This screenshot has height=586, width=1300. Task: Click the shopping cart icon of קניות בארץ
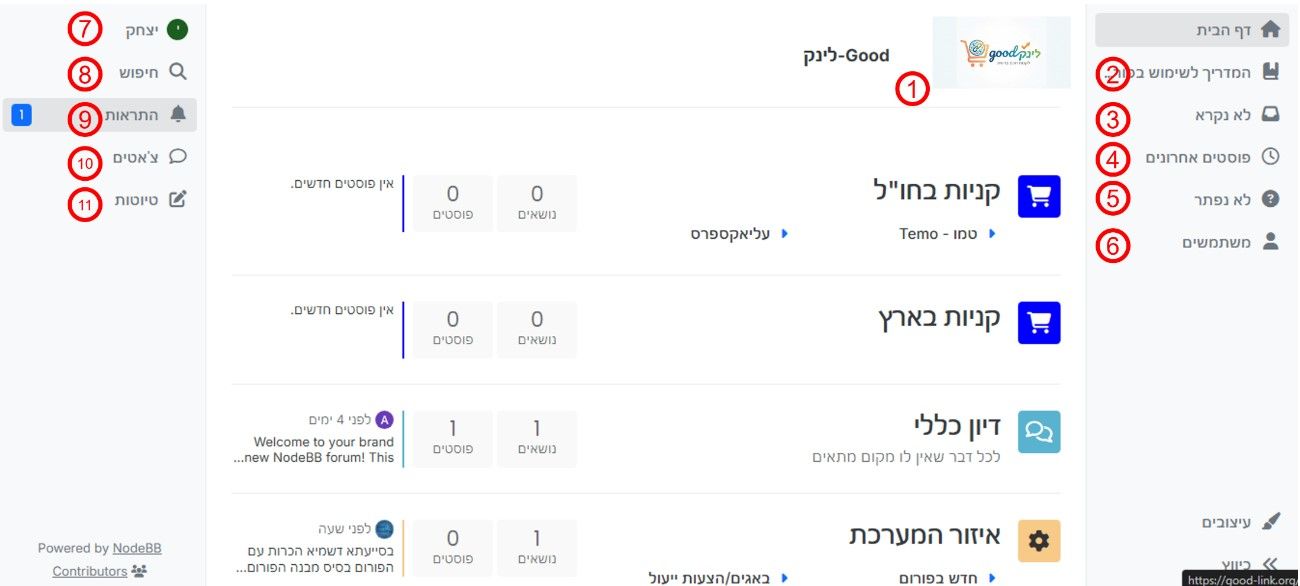point(1038,322)
